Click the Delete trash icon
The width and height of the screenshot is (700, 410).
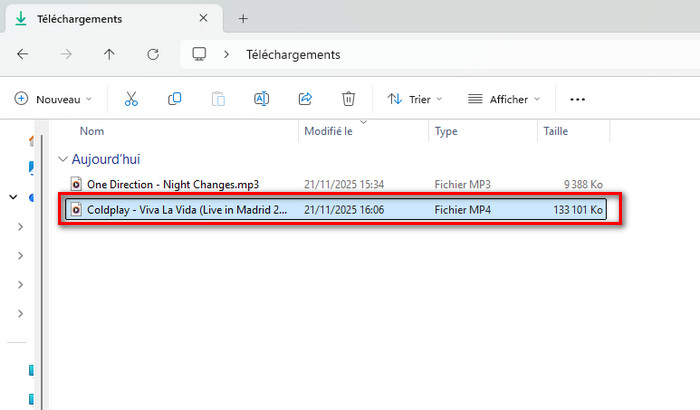point(348,99)
